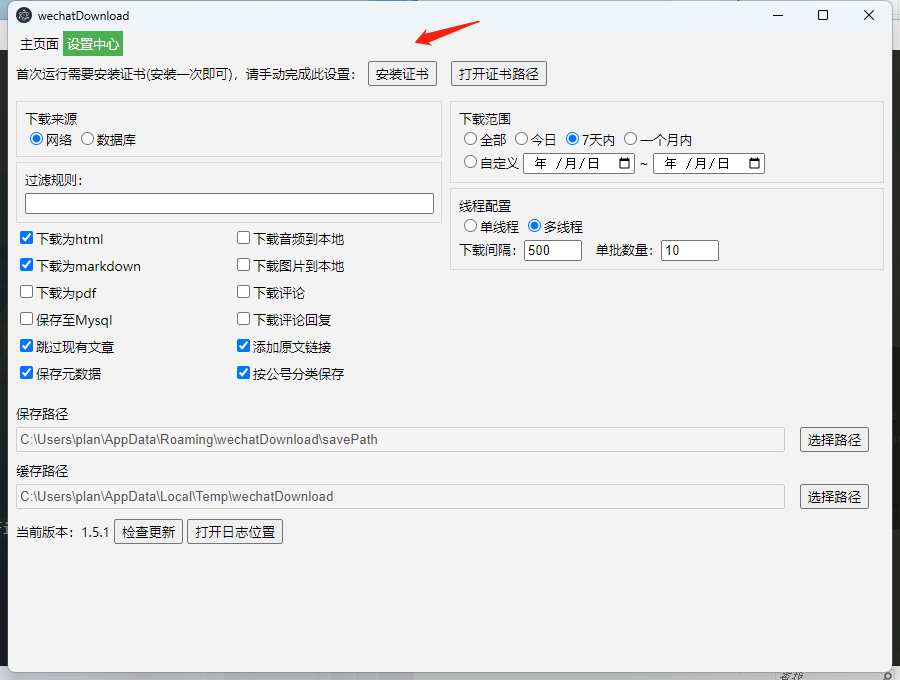
Task: Click 线程配置 section label
Action: 485,207
